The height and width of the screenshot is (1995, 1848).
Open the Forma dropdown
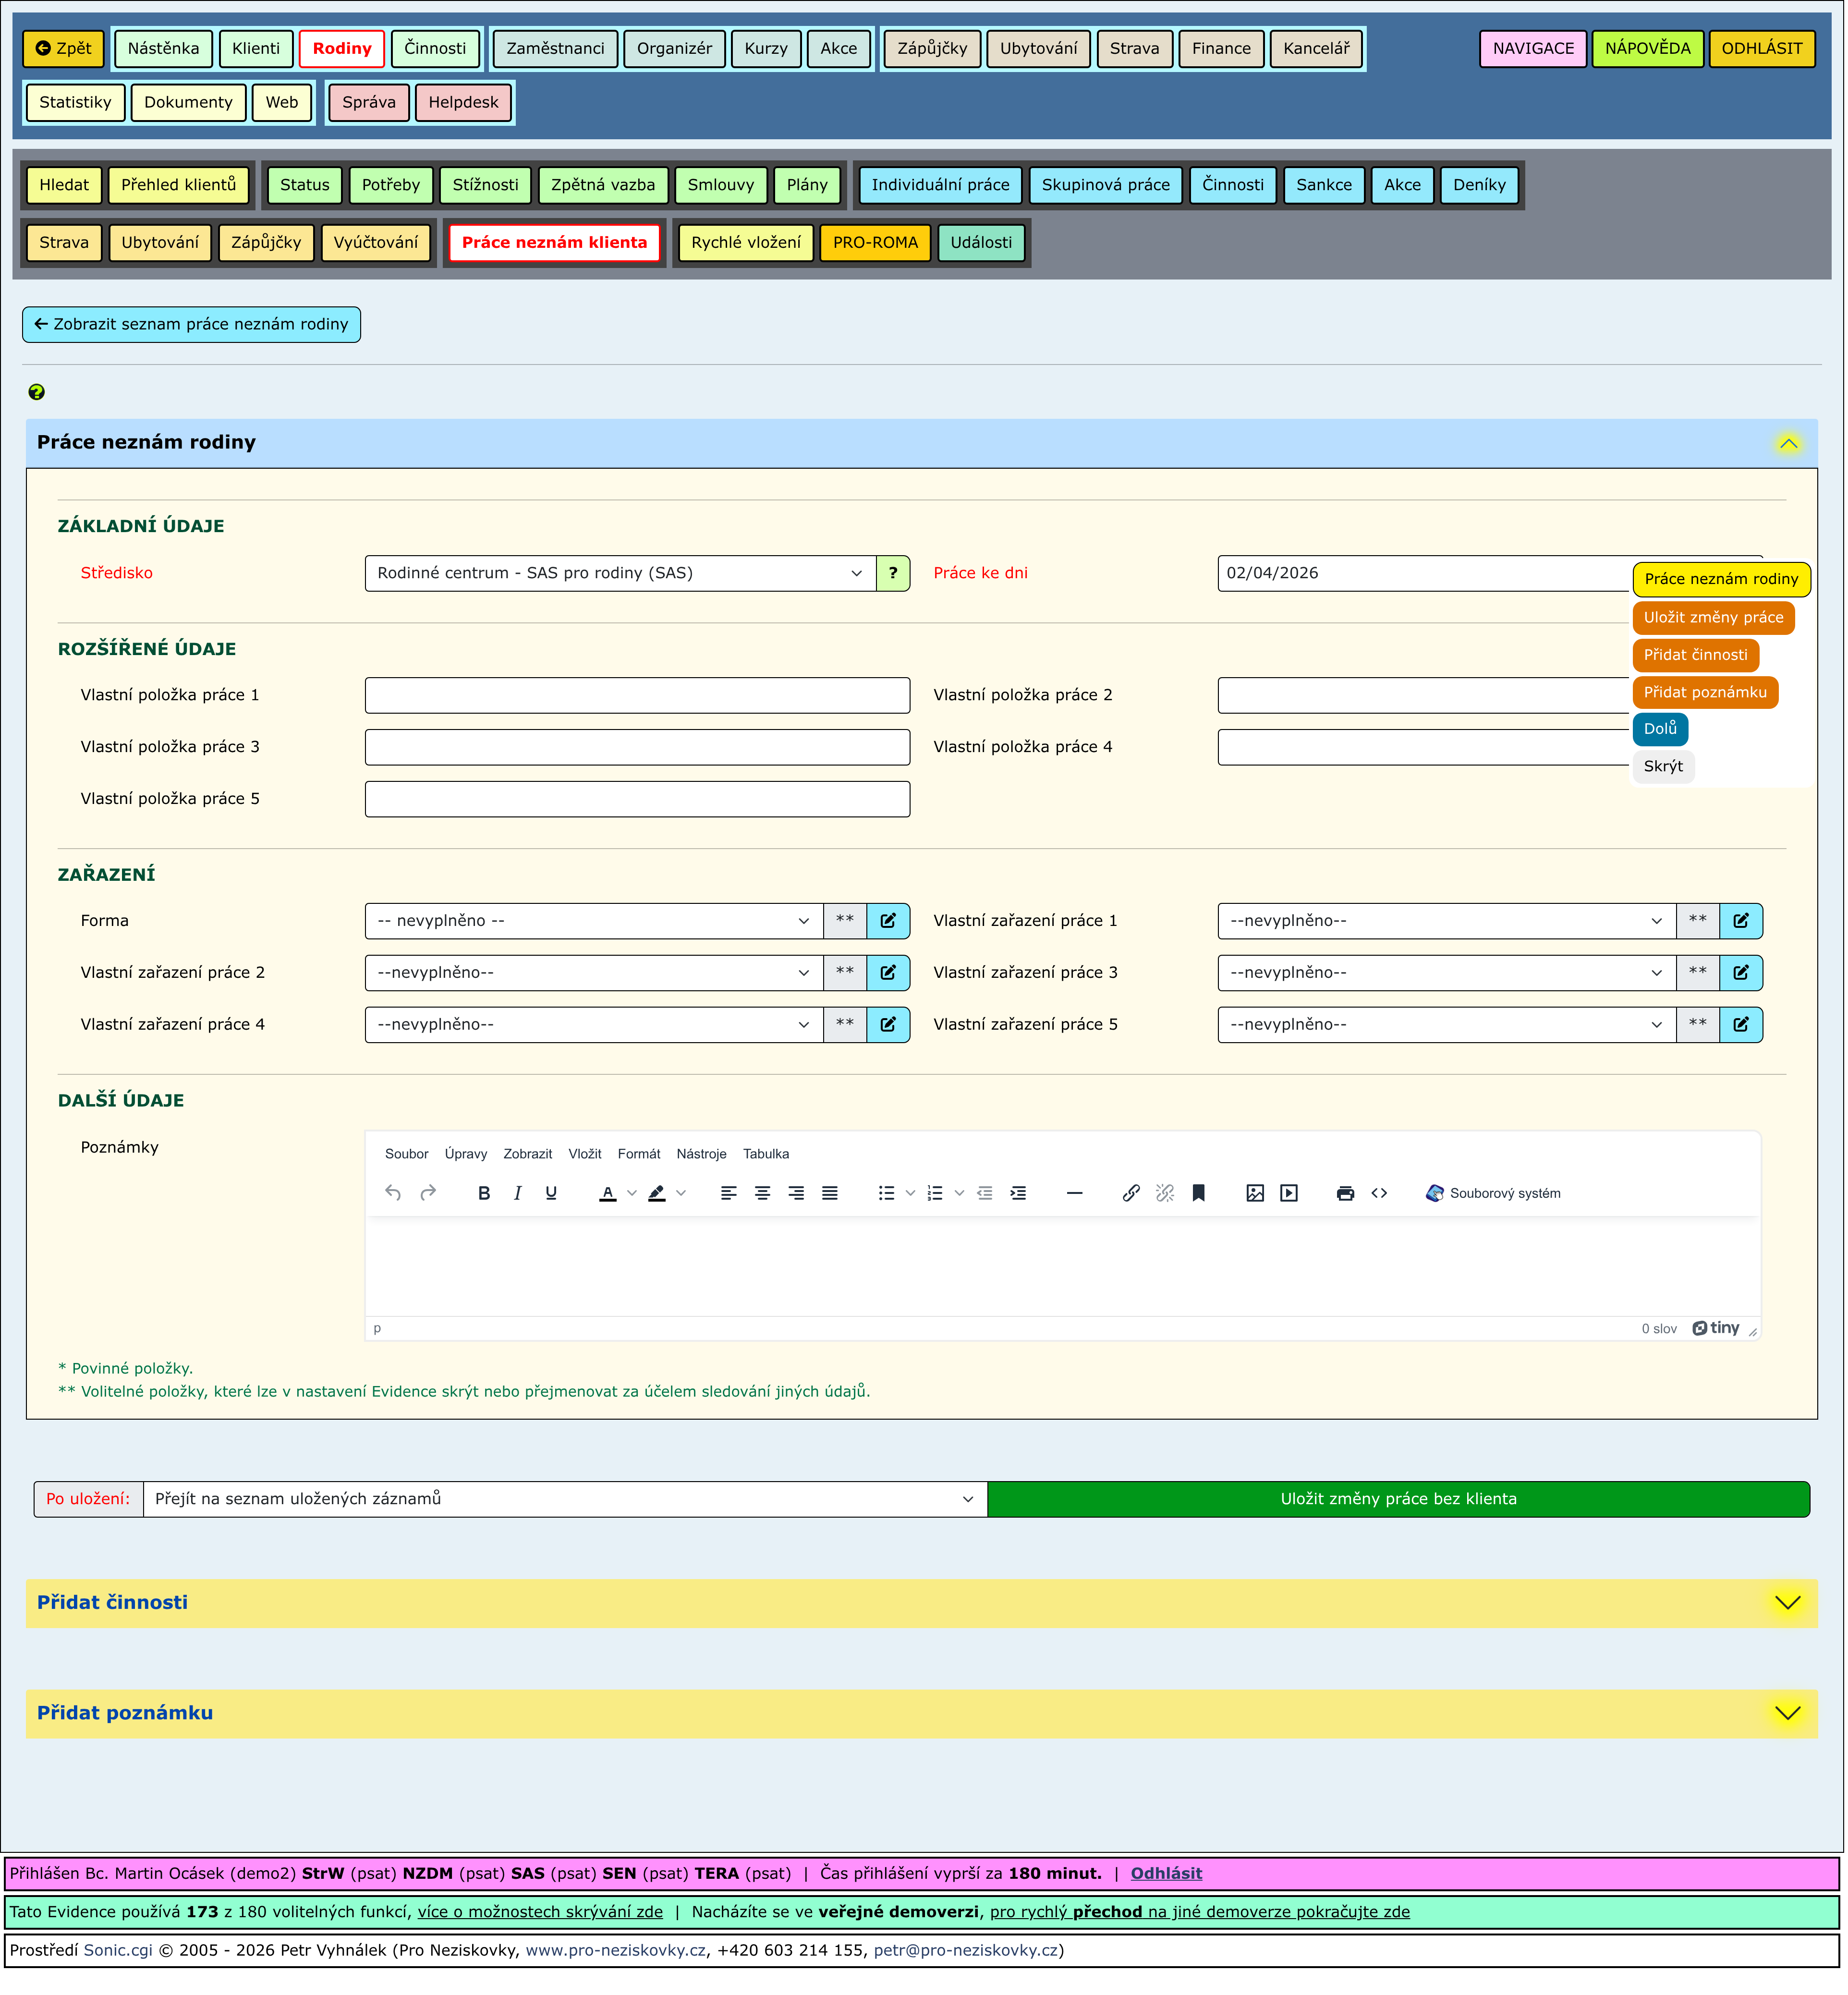[593, 921]
